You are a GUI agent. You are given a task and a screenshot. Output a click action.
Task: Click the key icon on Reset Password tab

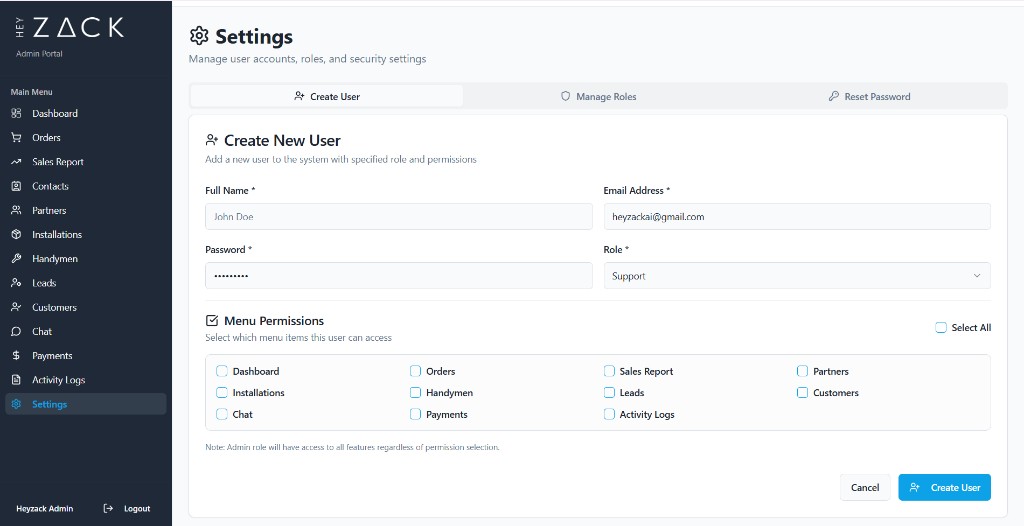[833, 96]
